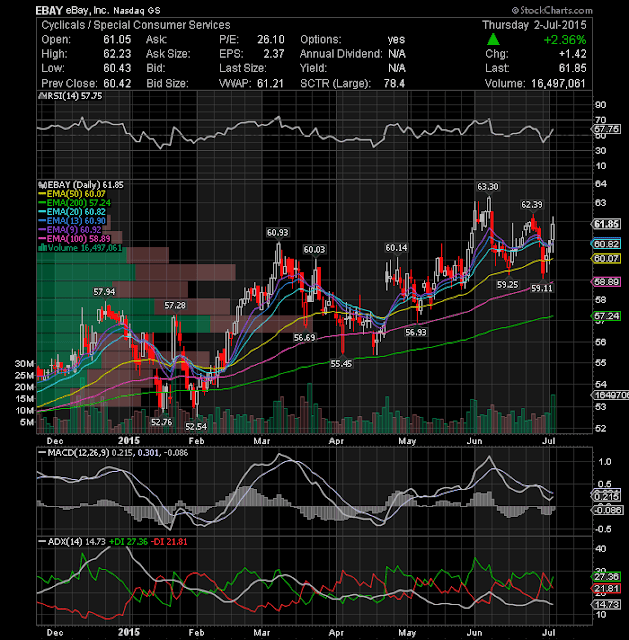Viewport: 629px width, 640px height.
Task: Click the 61.85 last price axis tag
Action: click(607, 224)
